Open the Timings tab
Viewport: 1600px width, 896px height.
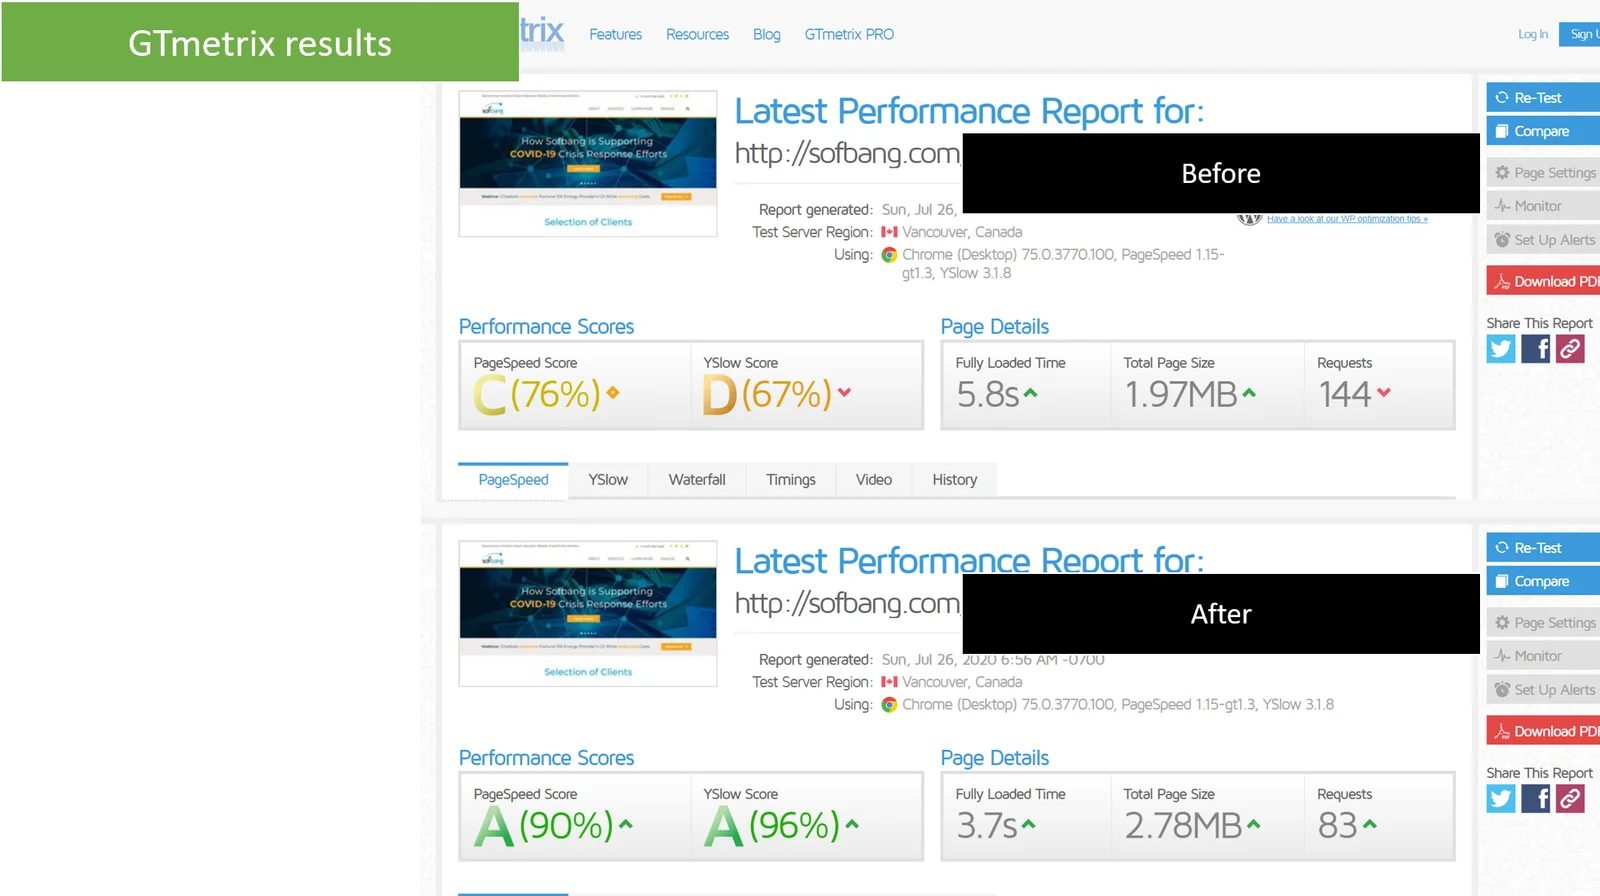pos(791,480)
